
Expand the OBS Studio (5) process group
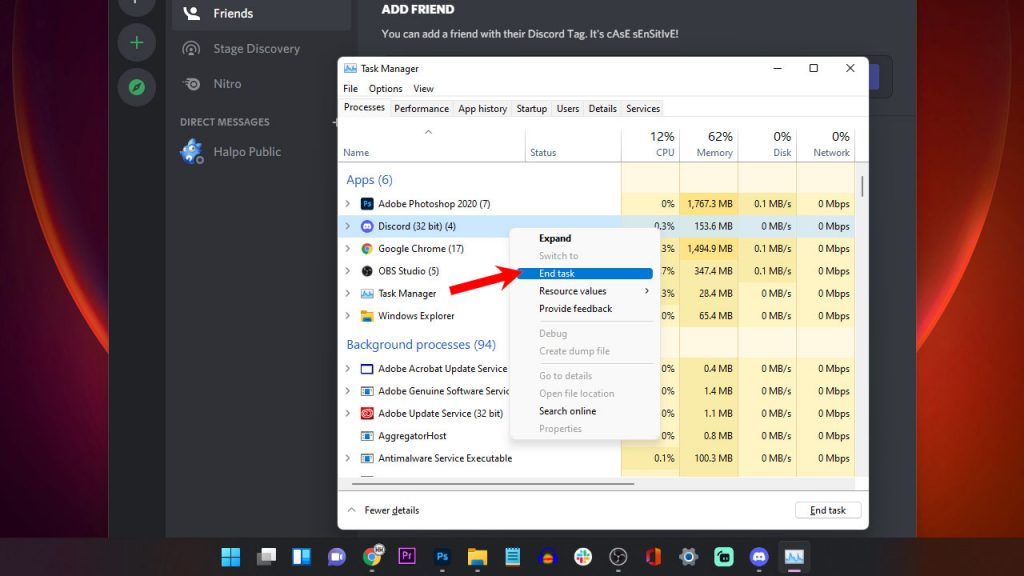(x=348, y=271)
